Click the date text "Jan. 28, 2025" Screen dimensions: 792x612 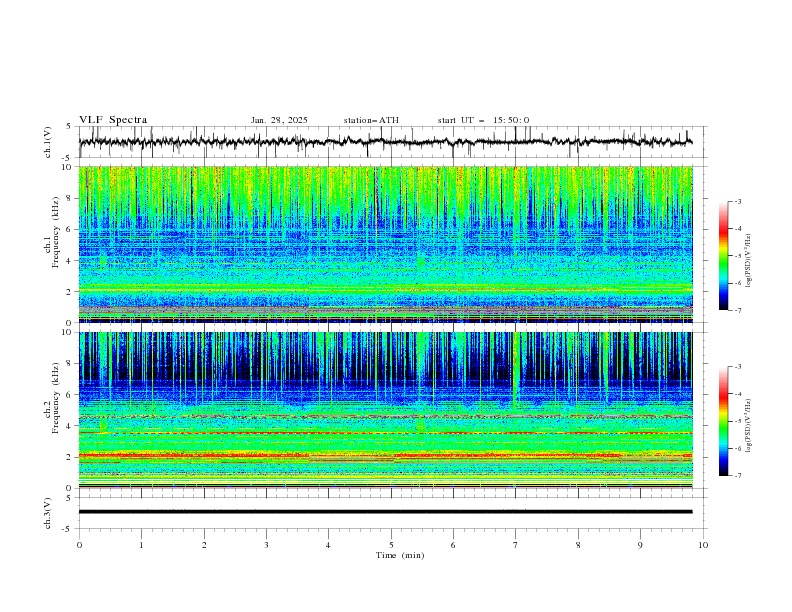pos(279,120)
